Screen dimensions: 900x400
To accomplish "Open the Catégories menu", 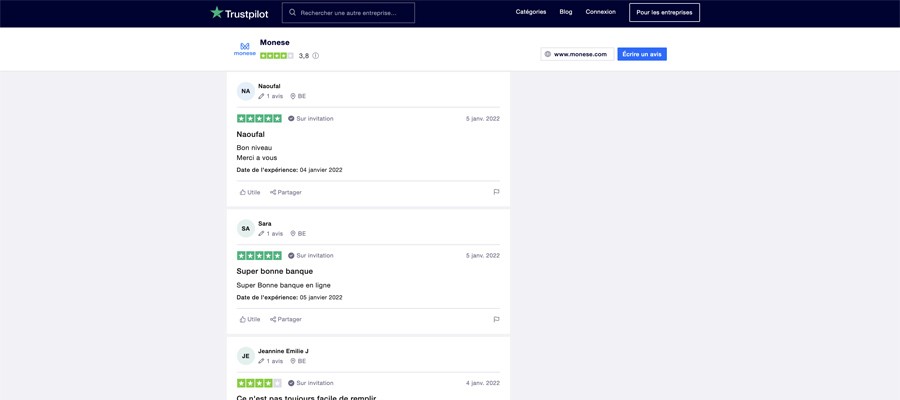I will pyautogui.click(x=531, y=12).
